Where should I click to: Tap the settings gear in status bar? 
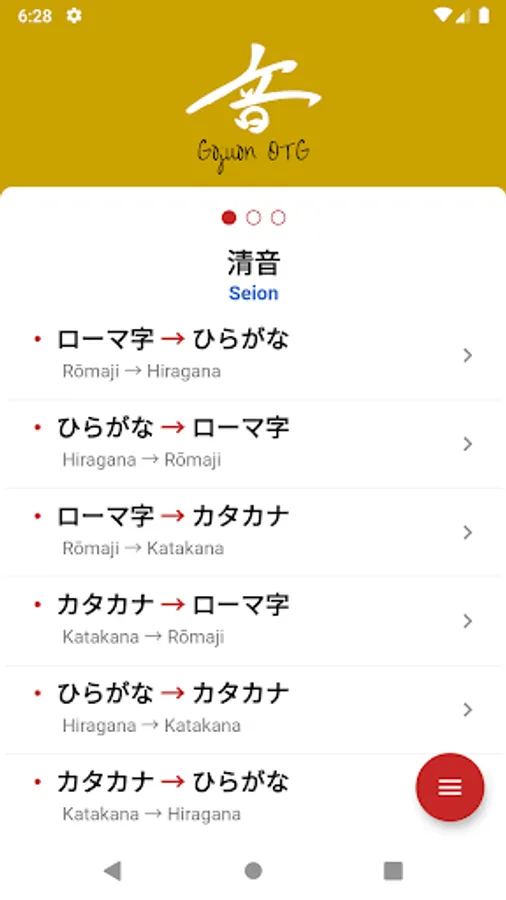coord(73,15)
